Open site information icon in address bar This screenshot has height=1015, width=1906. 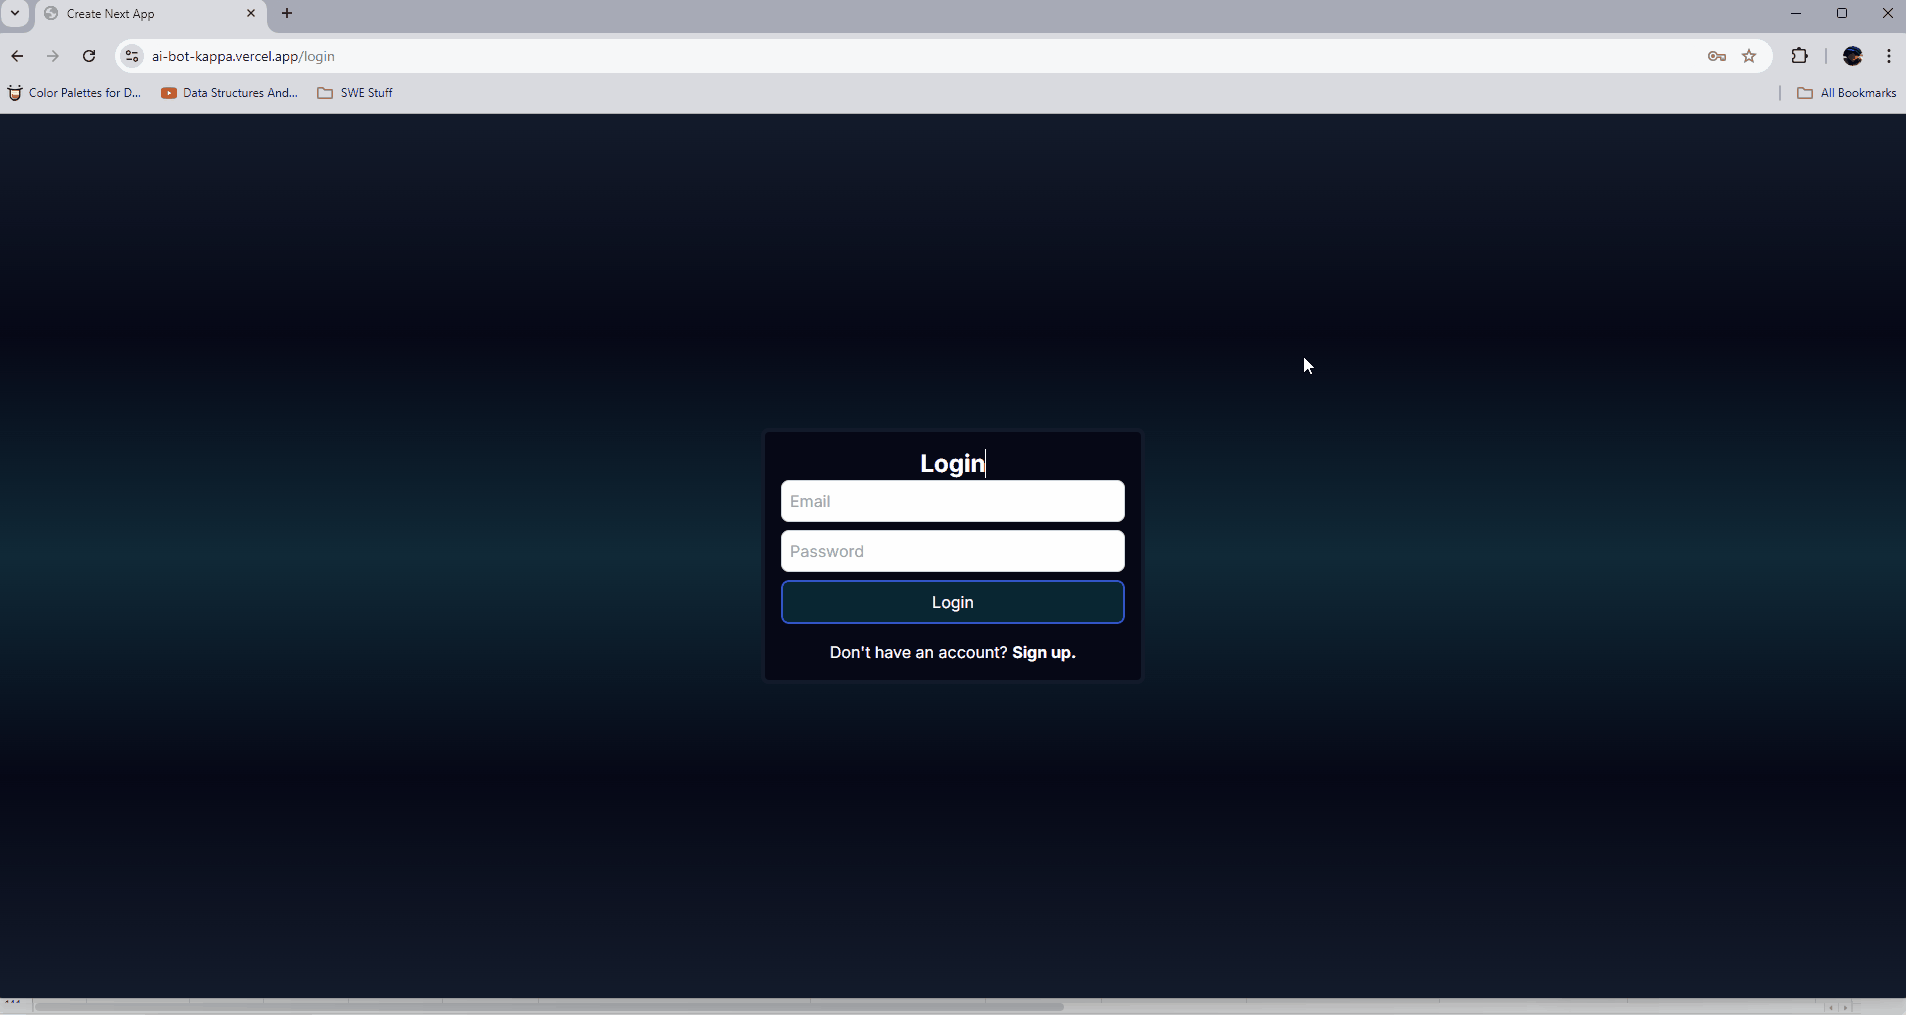pos(132,56)
